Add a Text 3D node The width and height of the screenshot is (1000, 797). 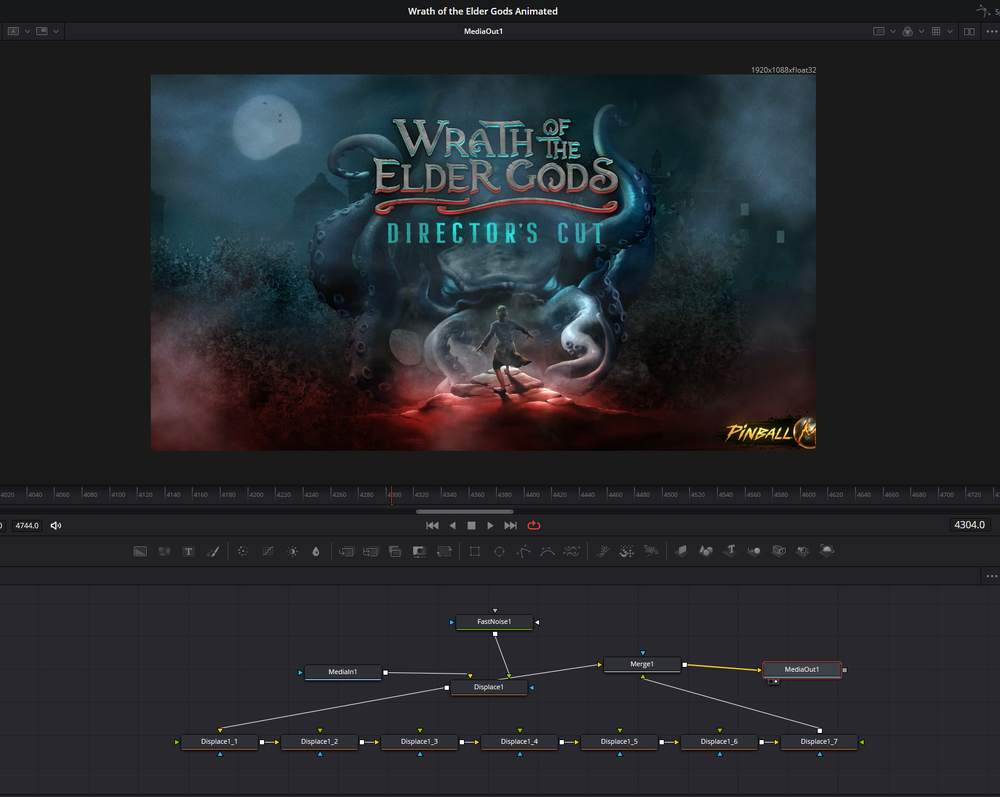(x=730, y=550)
